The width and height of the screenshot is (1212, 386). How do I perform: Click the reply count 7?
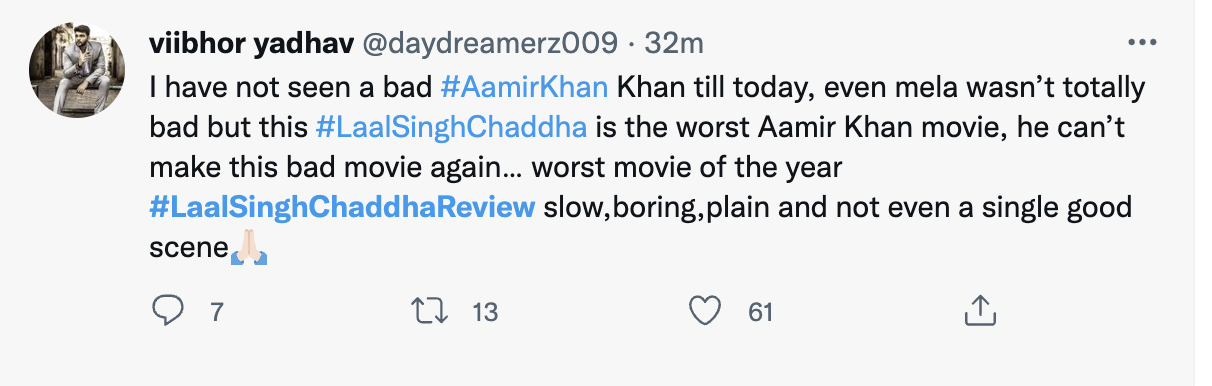coord(215,313)
